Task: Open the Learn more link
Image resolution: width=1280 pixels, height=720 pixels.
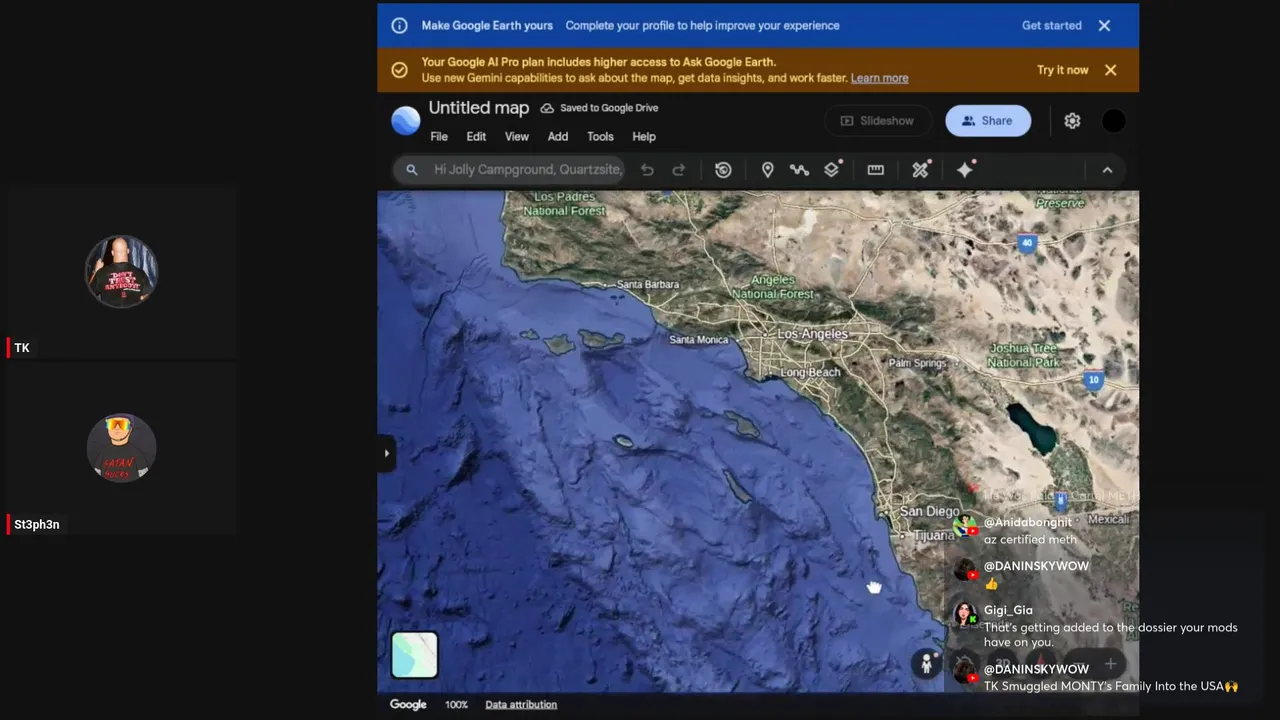Action: point(880,78)
